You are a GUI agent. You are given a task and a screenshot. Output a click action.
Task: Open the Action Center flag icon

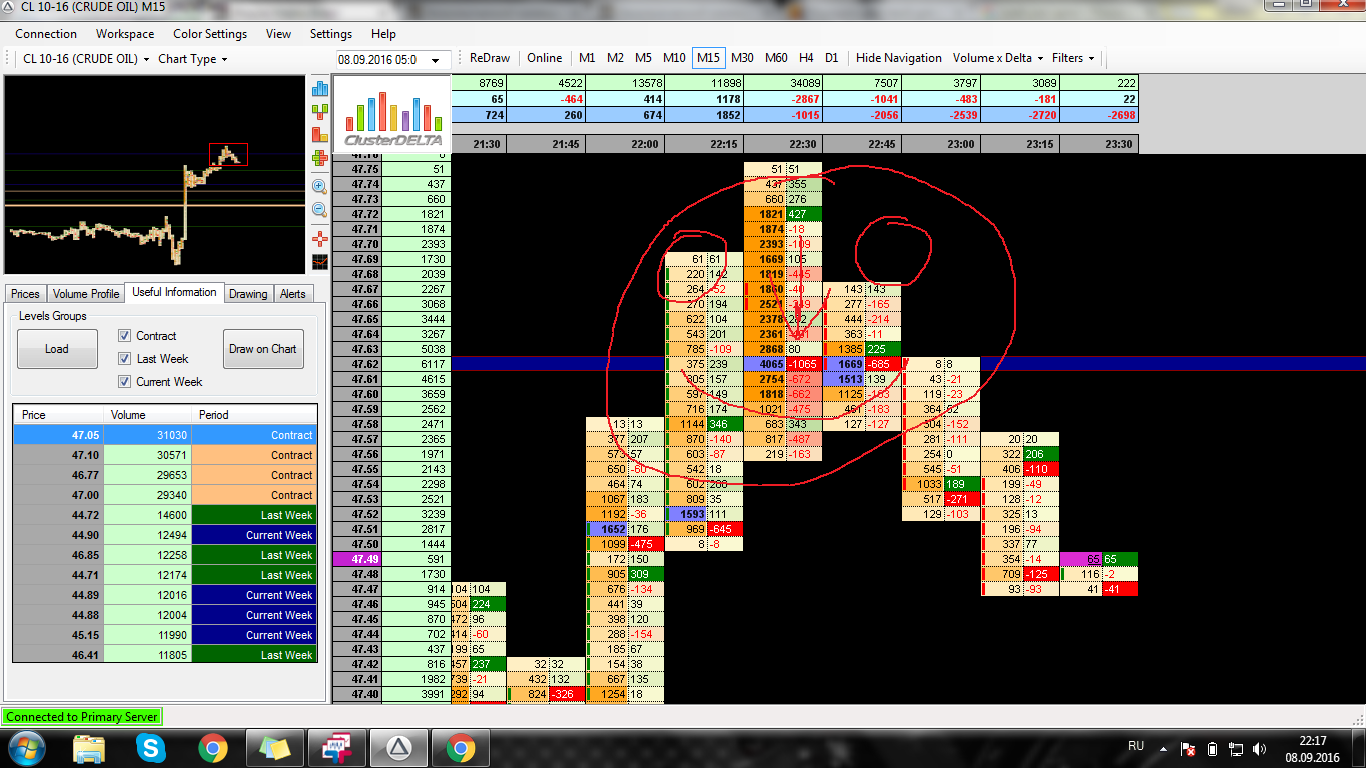1189,748
